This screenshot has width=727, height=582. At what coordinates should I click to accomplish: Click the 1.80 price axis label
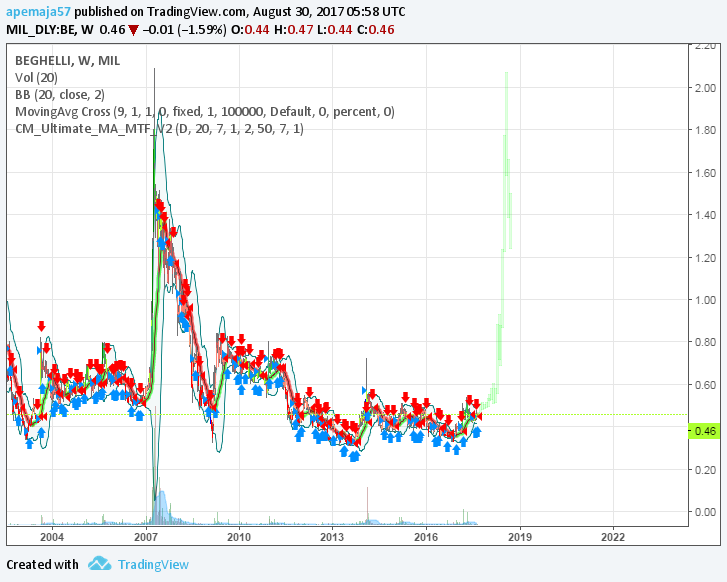tap(705, 130)
